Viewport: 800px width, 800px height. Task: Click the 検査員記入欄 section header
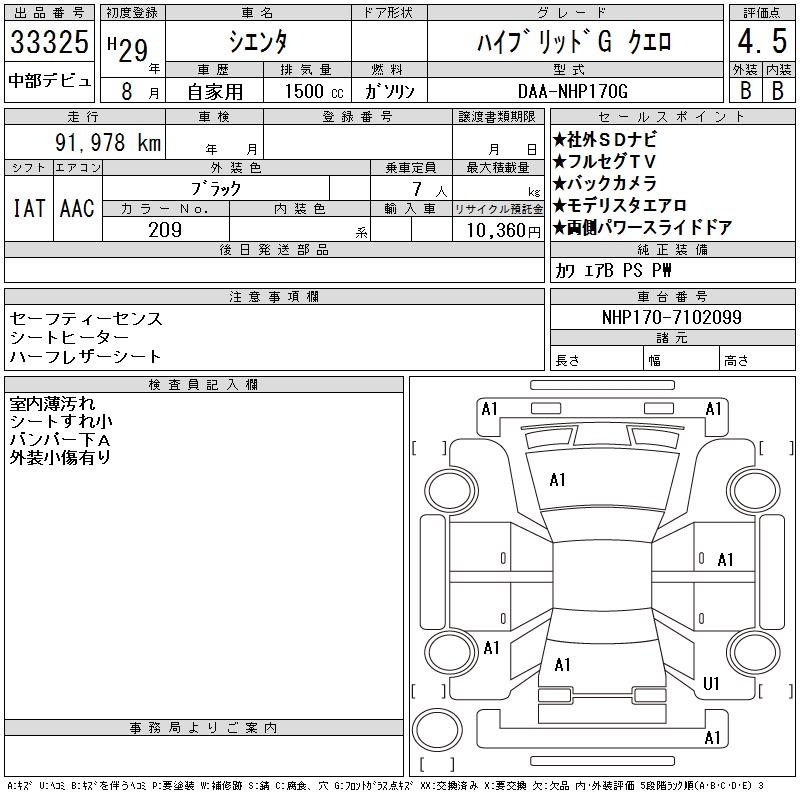tap(204, 385)
